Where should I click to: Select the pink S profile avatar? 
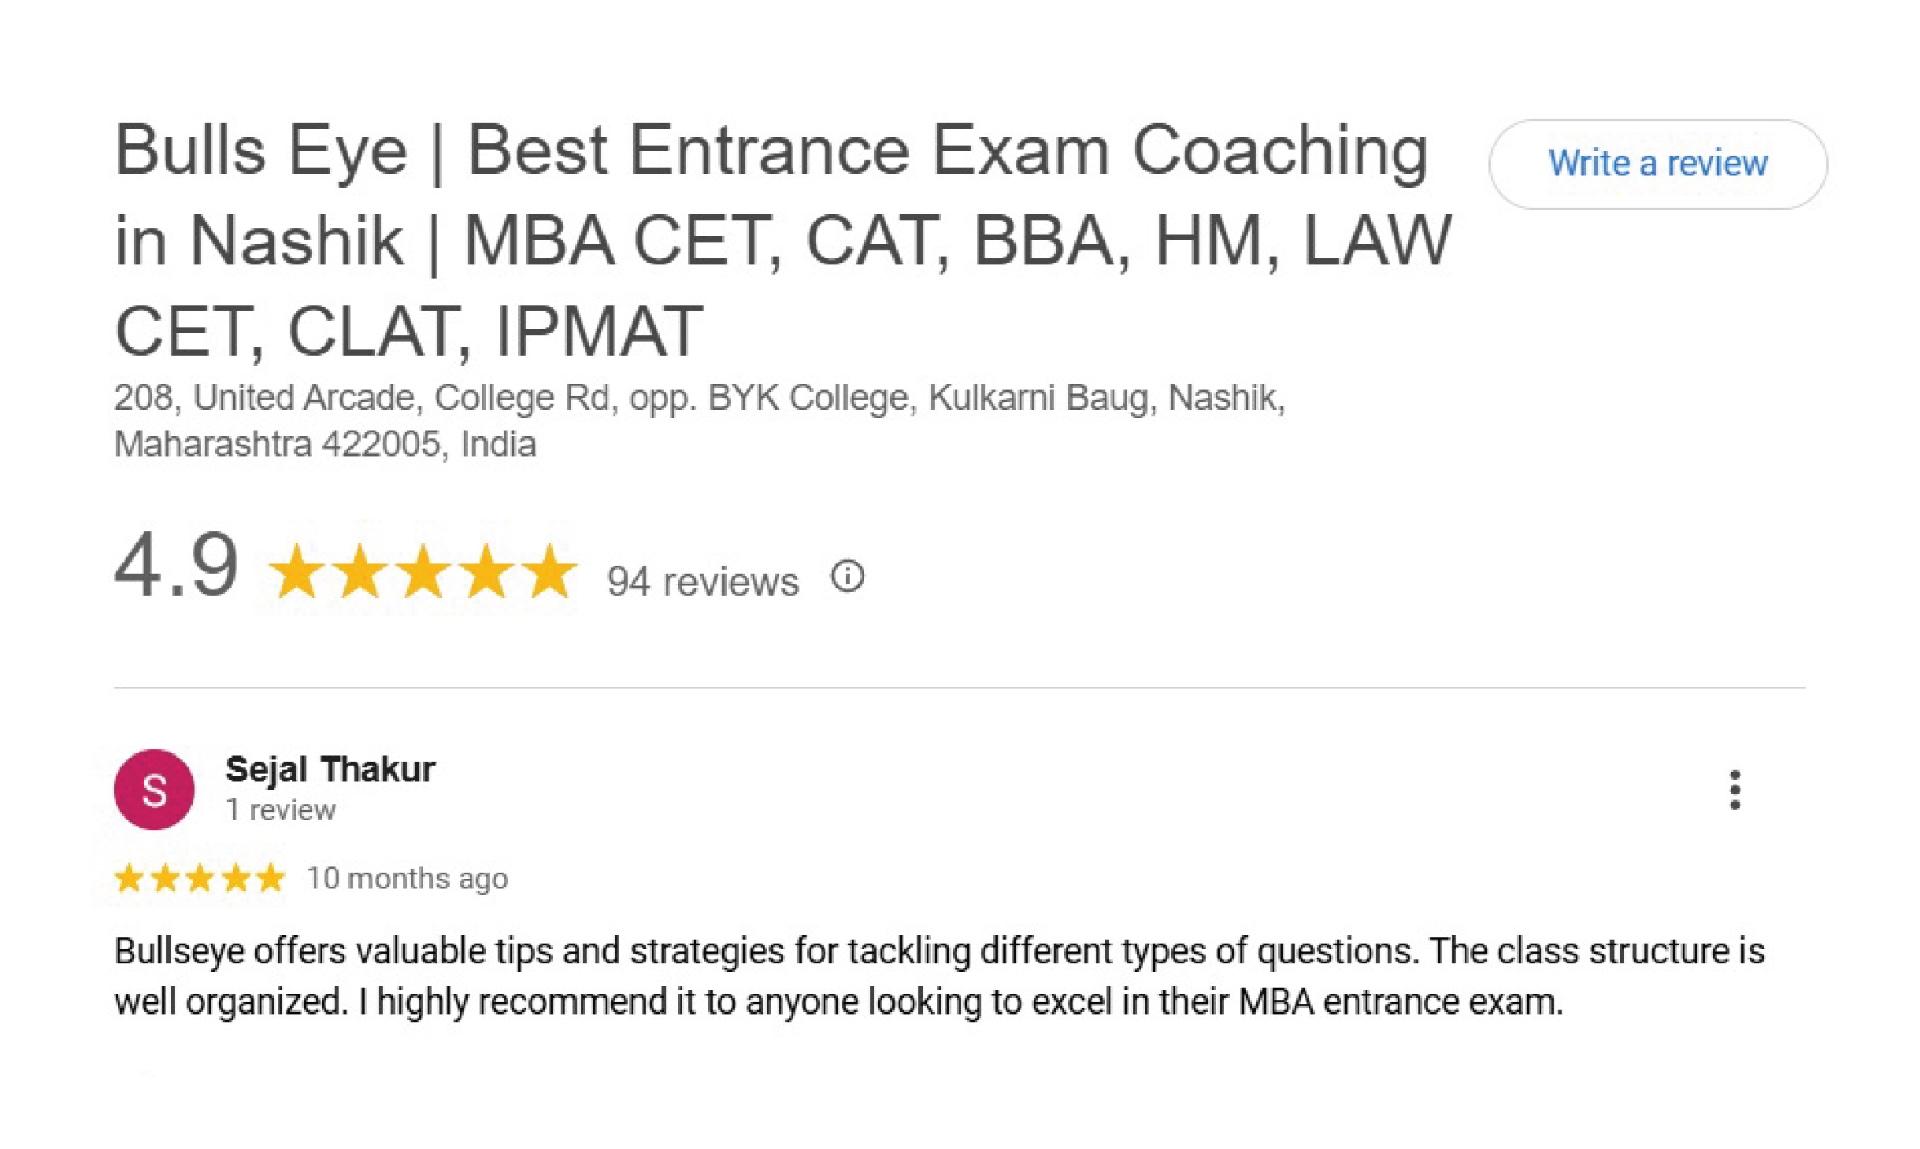(154, 790)
